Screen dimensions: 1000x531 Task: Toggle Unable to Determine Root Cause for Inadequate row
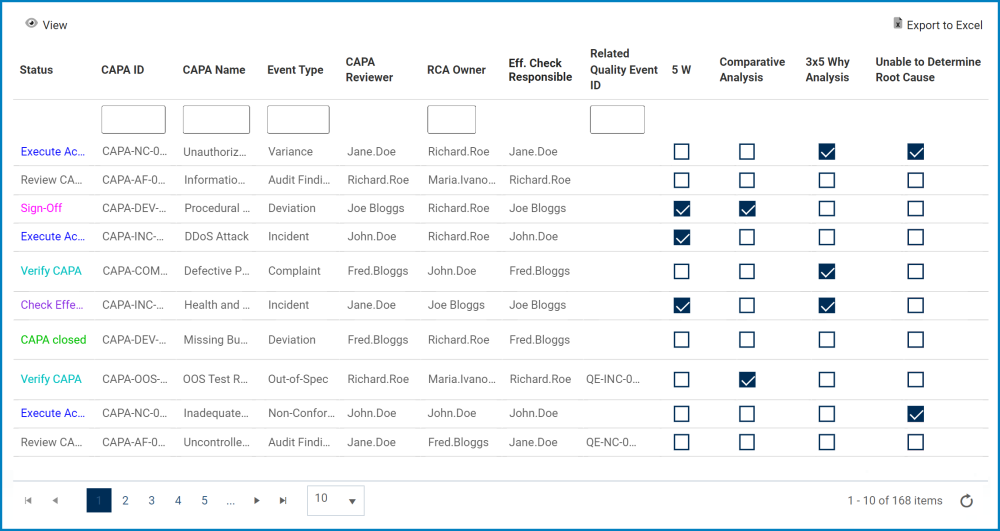coord(915,413)
